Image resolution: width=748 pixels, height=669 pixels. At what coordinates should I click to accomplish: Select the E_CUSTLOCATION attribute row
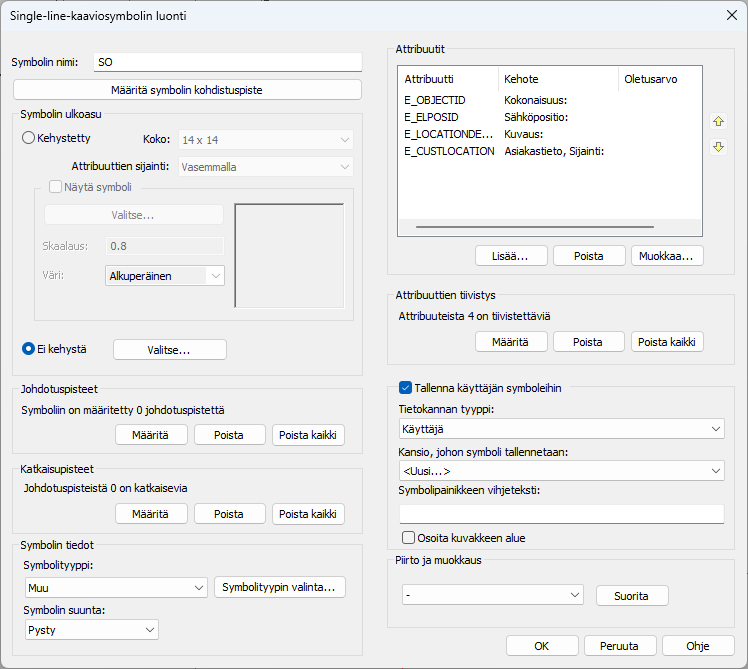point(449,151)
